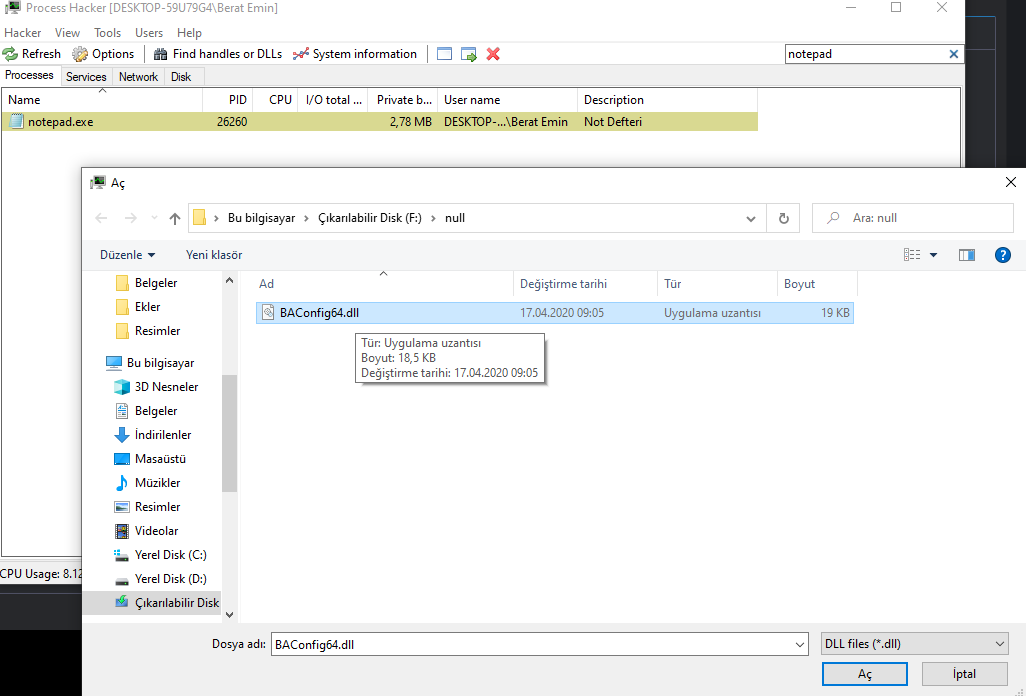Open the System information graph

(355, 54)
